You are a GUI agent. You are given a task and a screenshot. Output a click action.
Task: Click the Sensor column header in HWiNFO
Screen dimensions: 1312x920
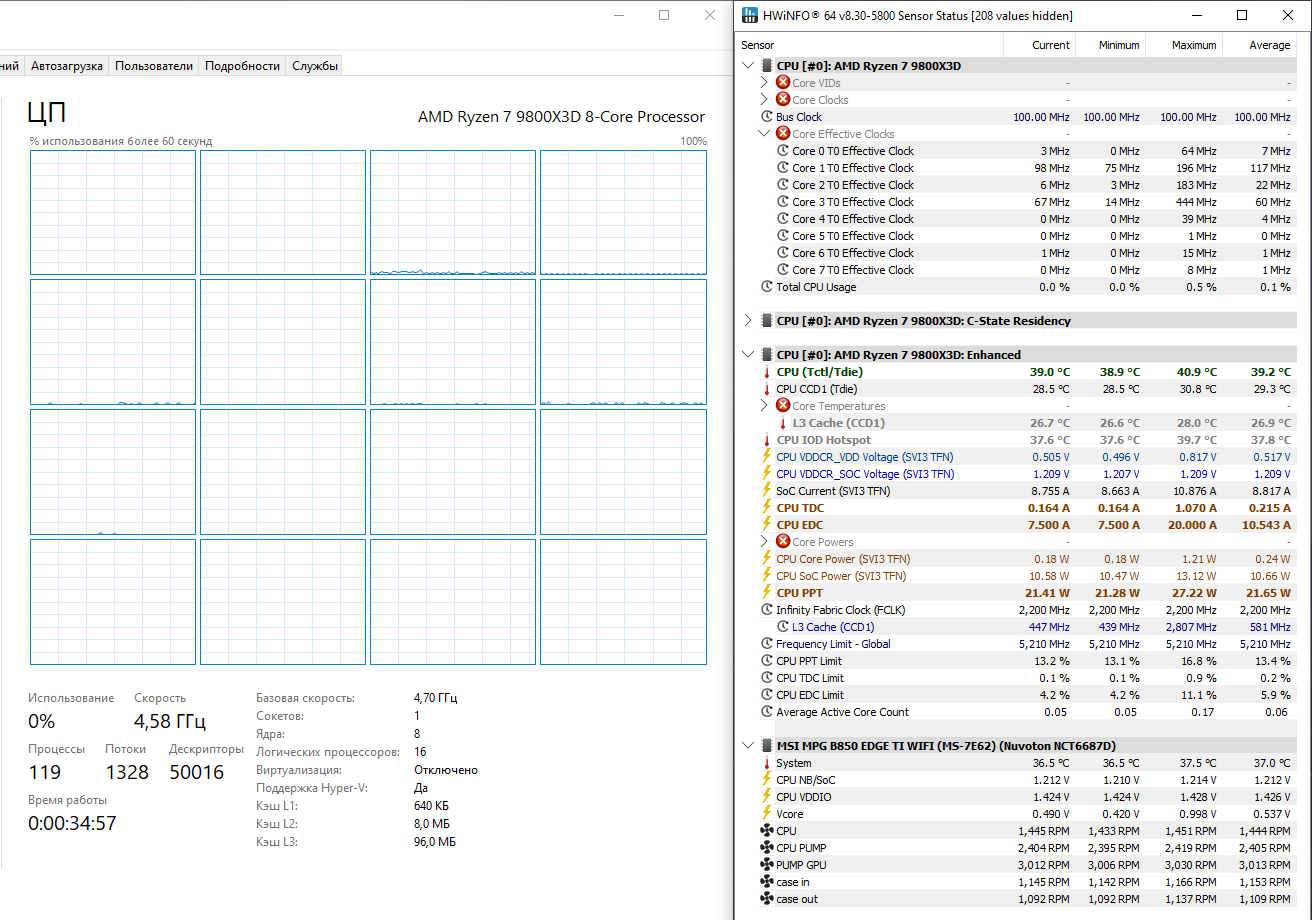point(870,45)
